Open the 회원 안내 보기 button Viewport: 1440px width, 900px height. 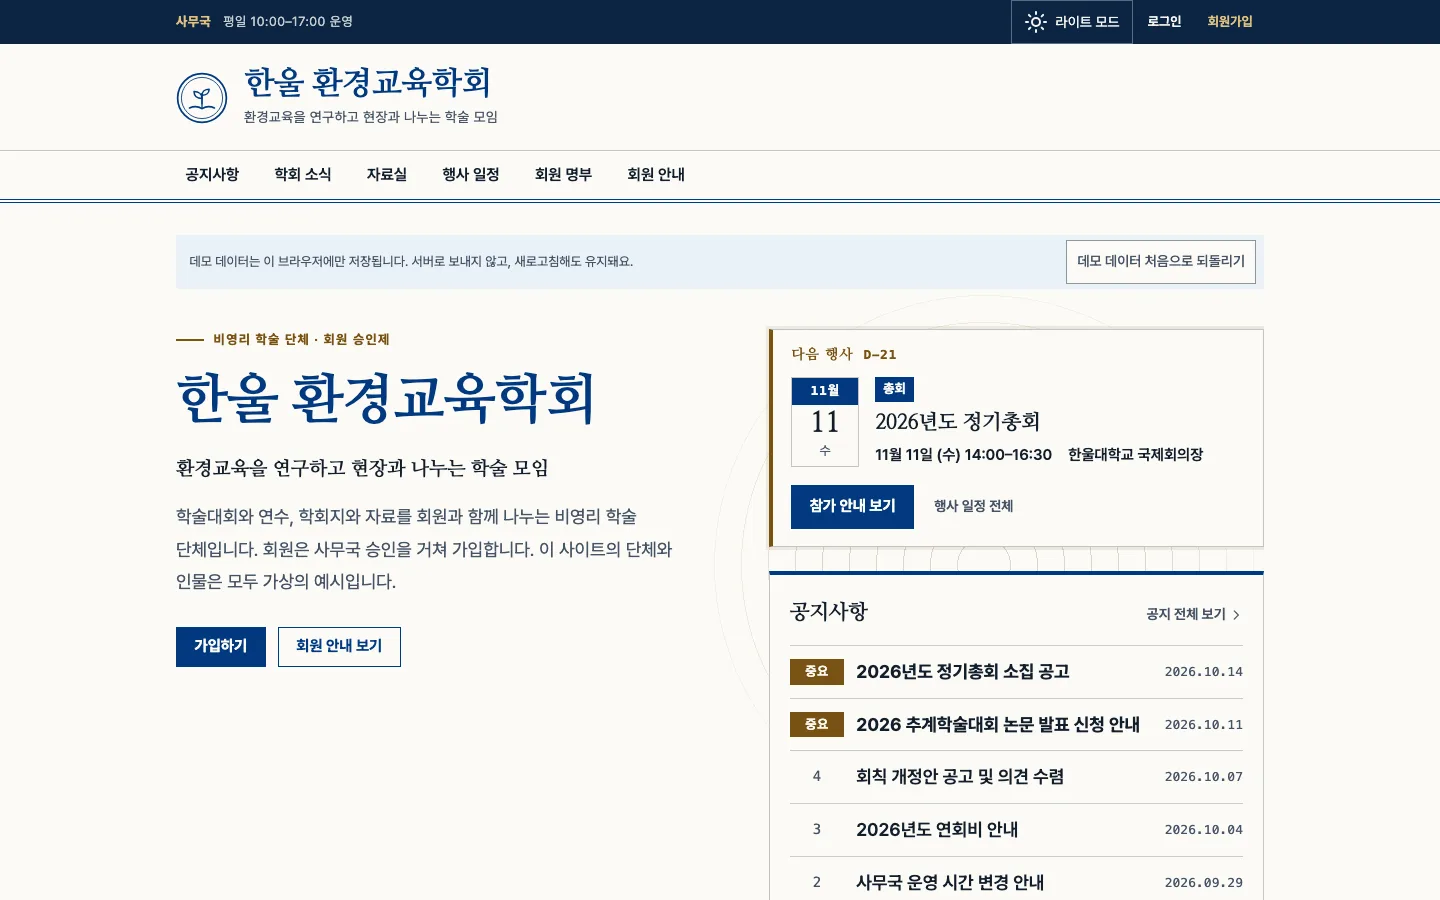pos(339,647)
